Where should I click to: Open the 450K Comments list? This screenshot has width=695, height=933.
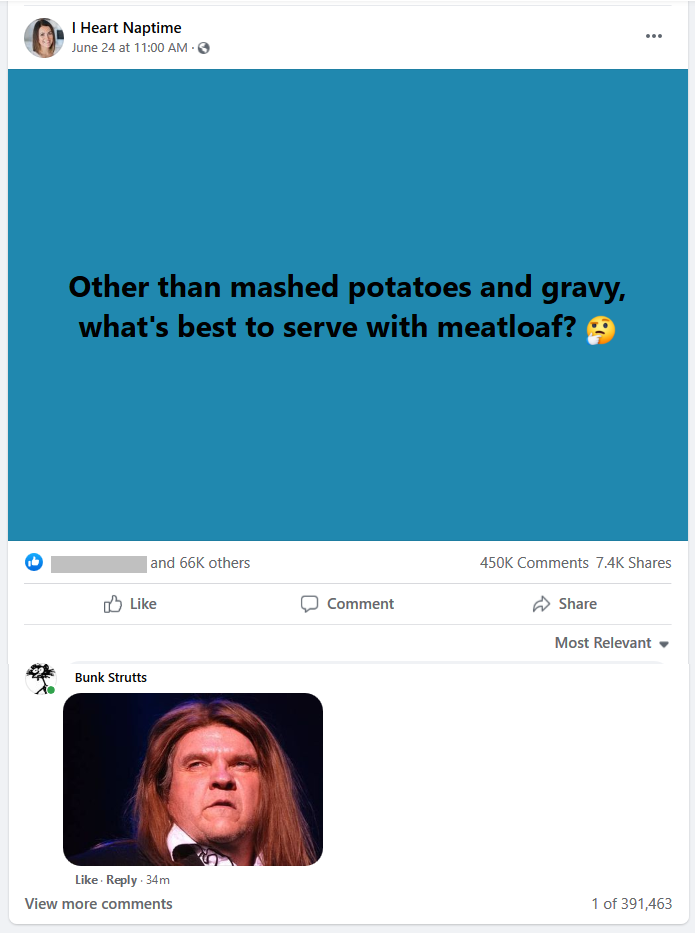tap(534, 563)
